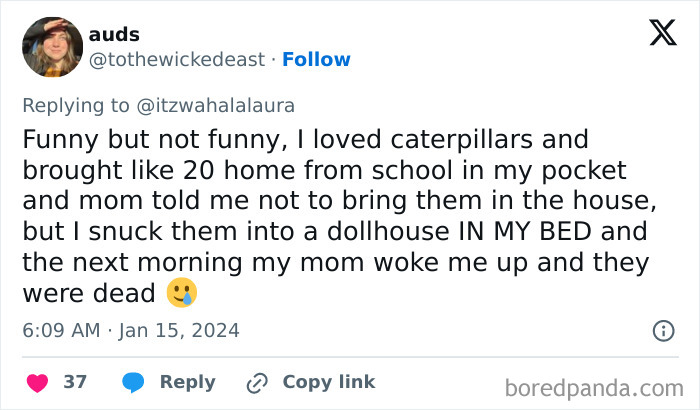Click the crying smiley emoji
Viewport: 700px width, 410px height.
coord(183,293)
